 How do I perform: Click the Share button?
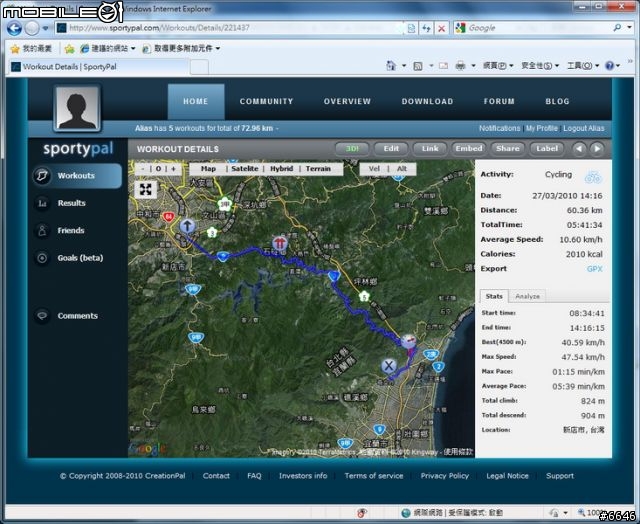point(508,149)
